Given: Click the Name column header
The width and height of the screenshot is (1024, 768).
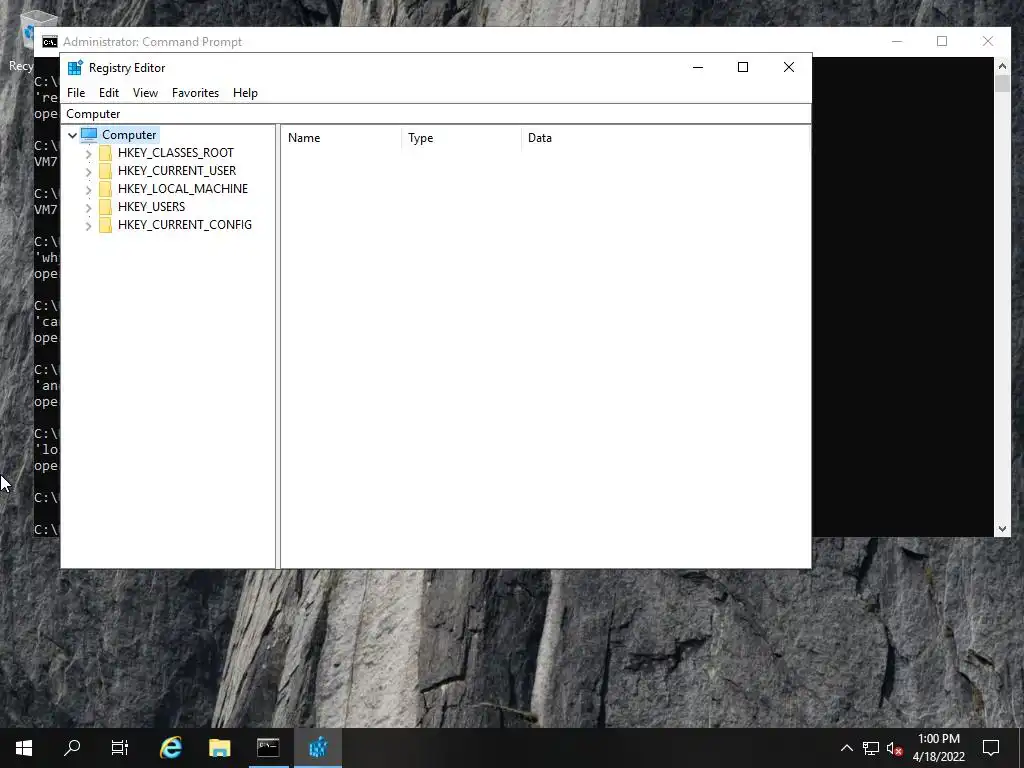Looking at the screenshot, I should pyautogui.click(x=342, y=138).
